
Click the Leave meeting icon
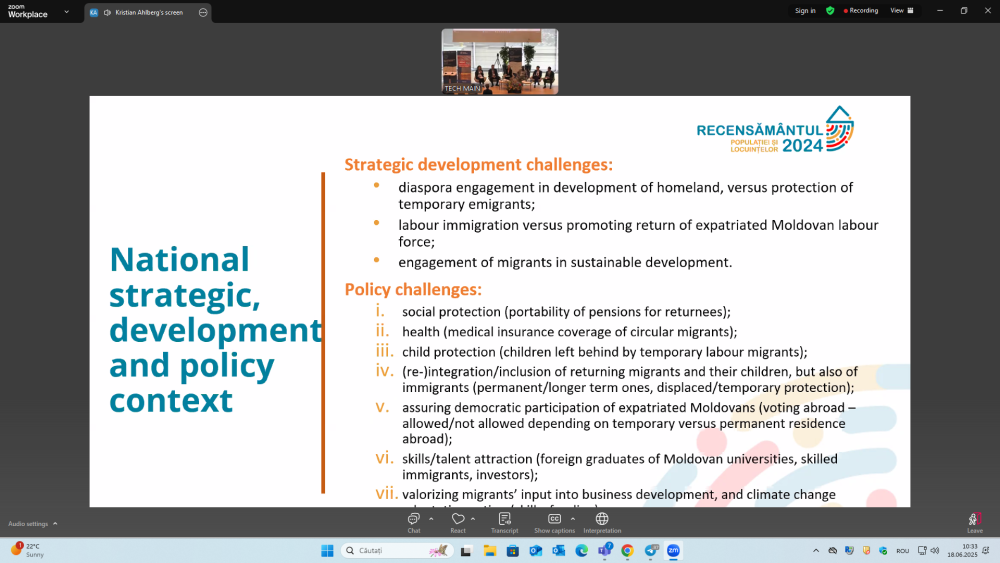point(974,523)
